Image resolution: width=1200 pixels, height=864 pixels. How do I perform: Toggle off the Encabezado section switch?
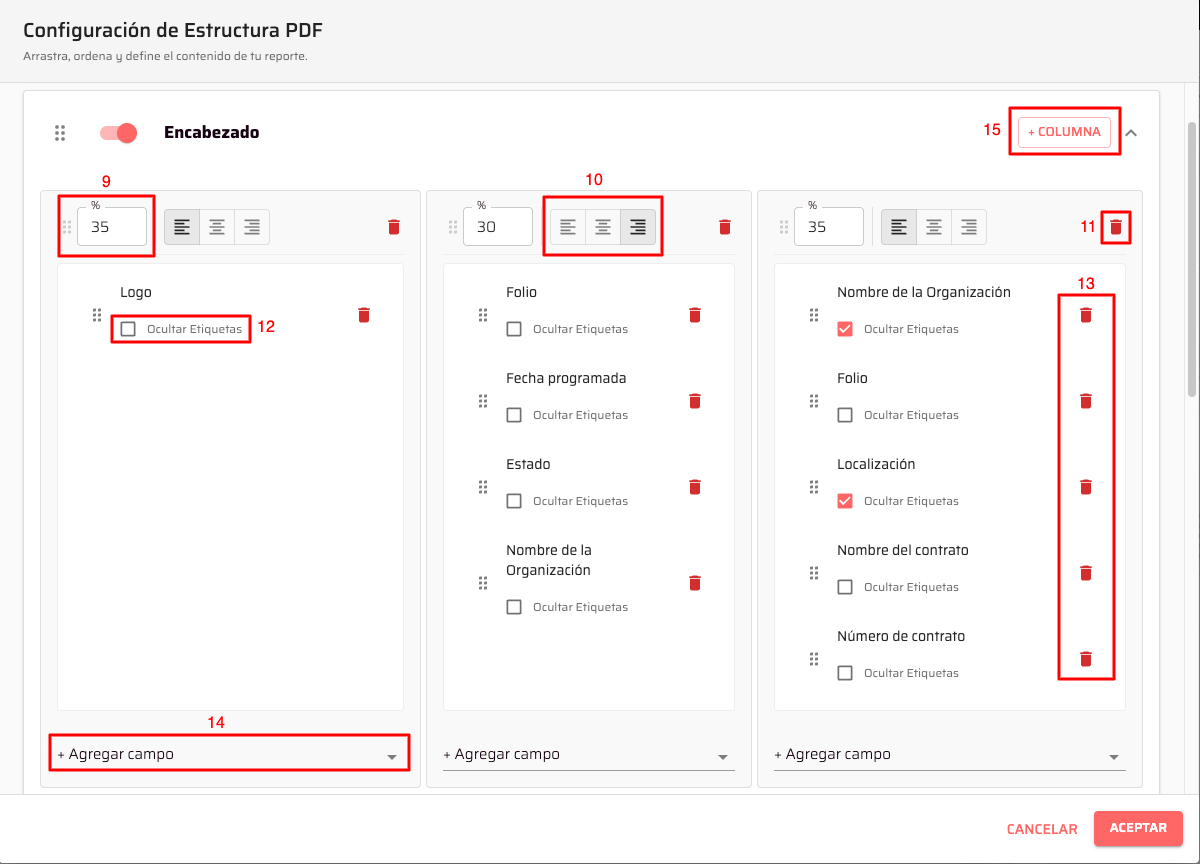(119, 133)
